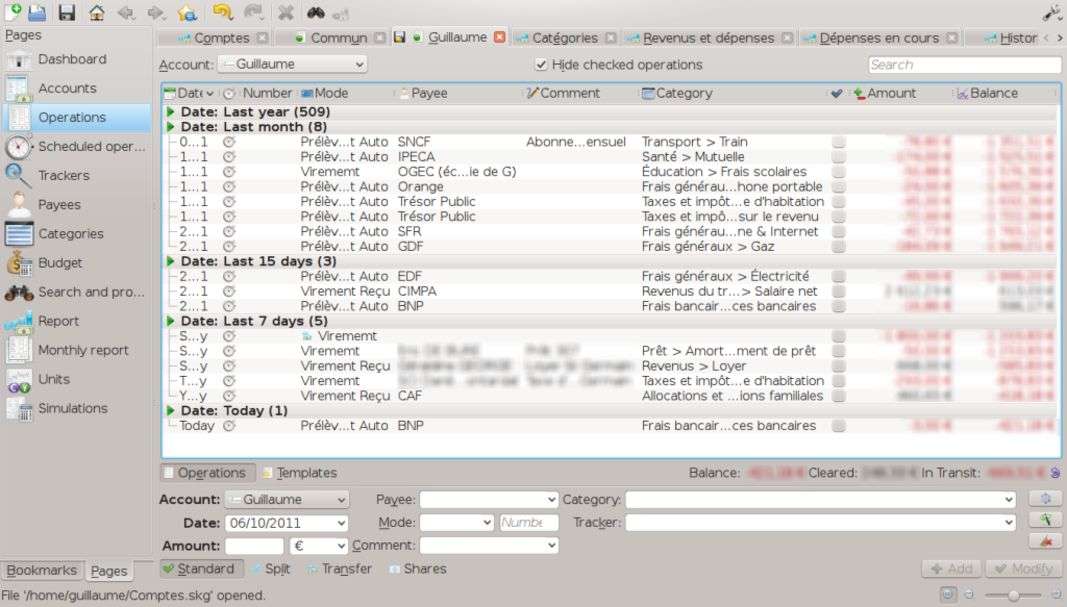1067x607 pixels.
Task: Toggle Hide checked operations checkbox
Action: coord(542,65)
